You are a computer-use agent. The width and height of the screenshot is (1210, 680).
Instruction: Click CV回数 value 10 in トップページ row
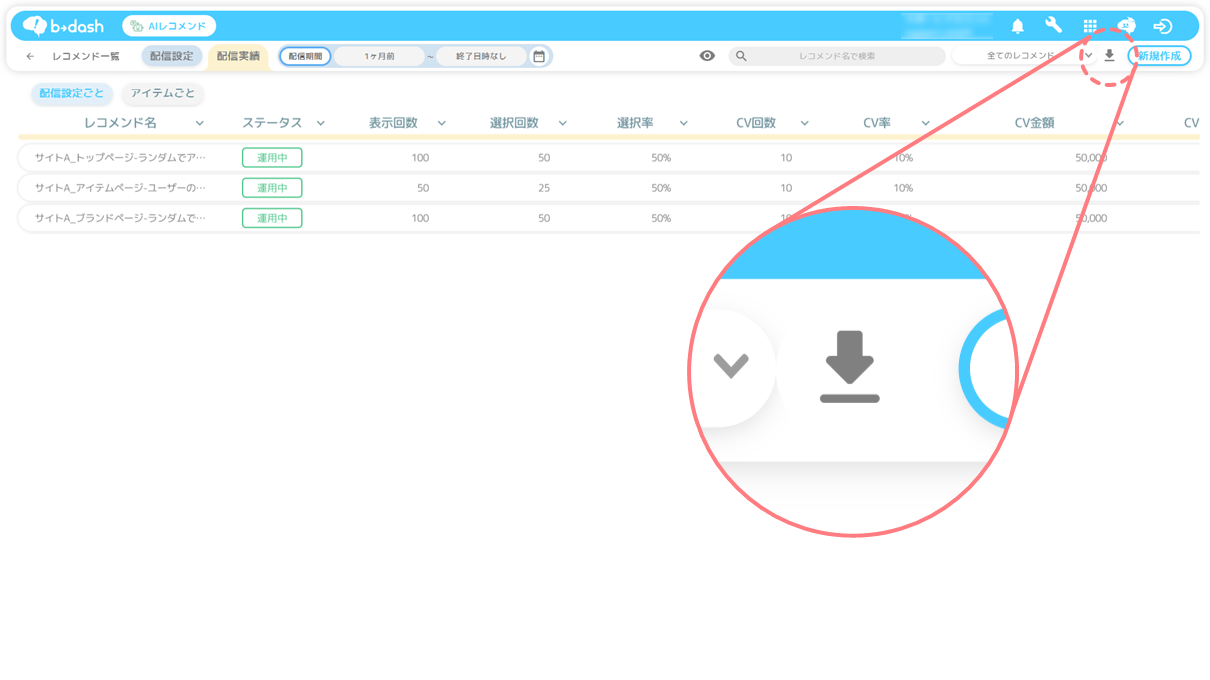786,158
